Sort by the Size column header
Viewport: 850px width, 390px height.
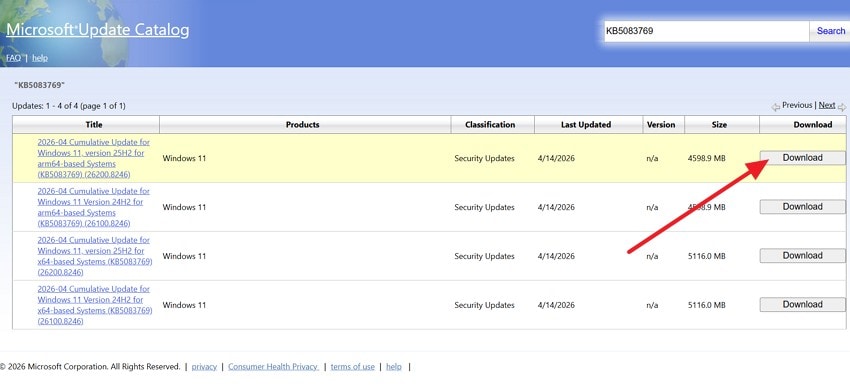tap(719, 125)
